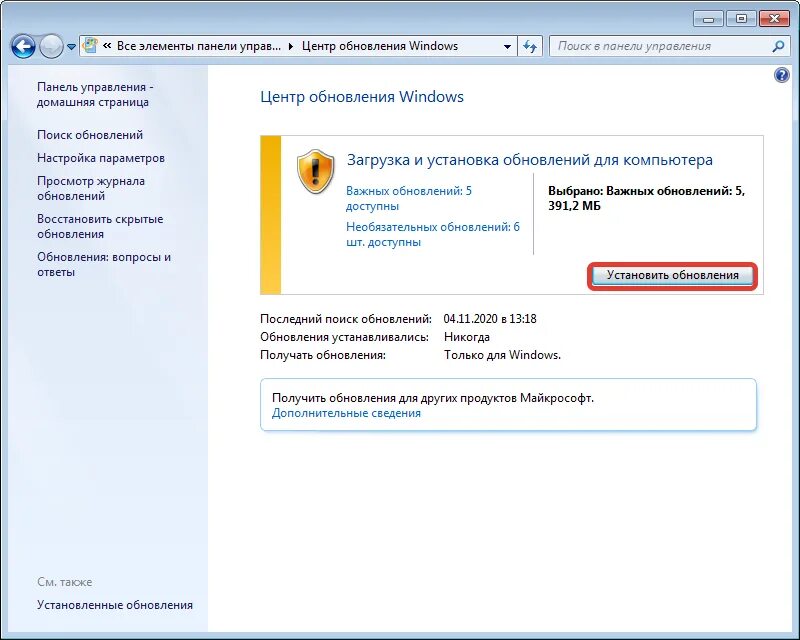
Task: Click the yellow shield warning icon
Action: point(316,171)
